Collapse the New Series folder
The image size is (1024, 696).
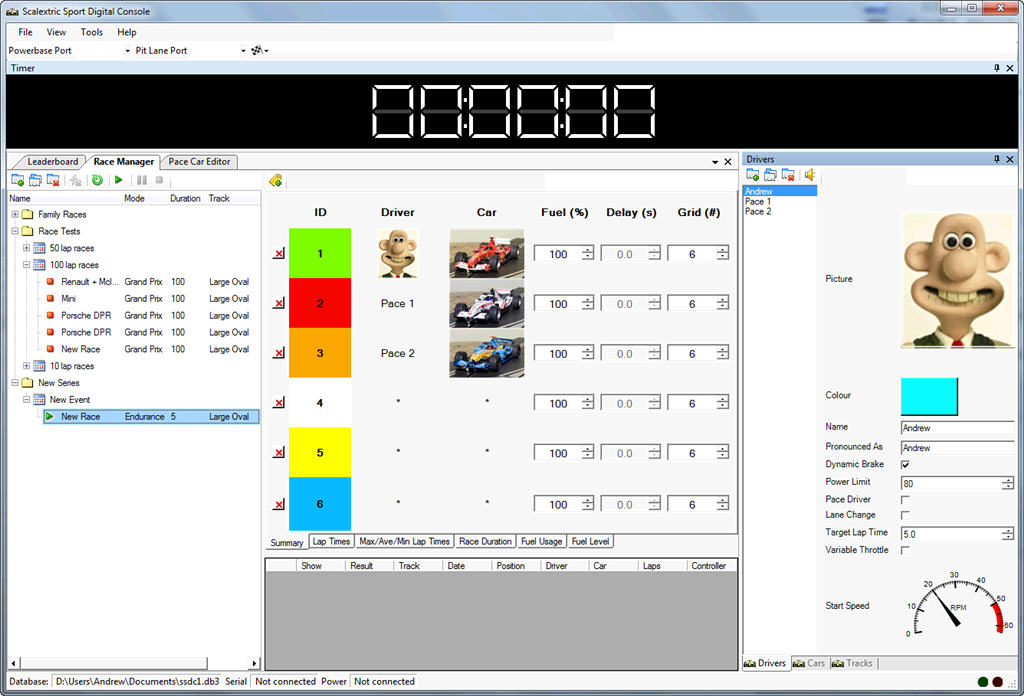15,383
